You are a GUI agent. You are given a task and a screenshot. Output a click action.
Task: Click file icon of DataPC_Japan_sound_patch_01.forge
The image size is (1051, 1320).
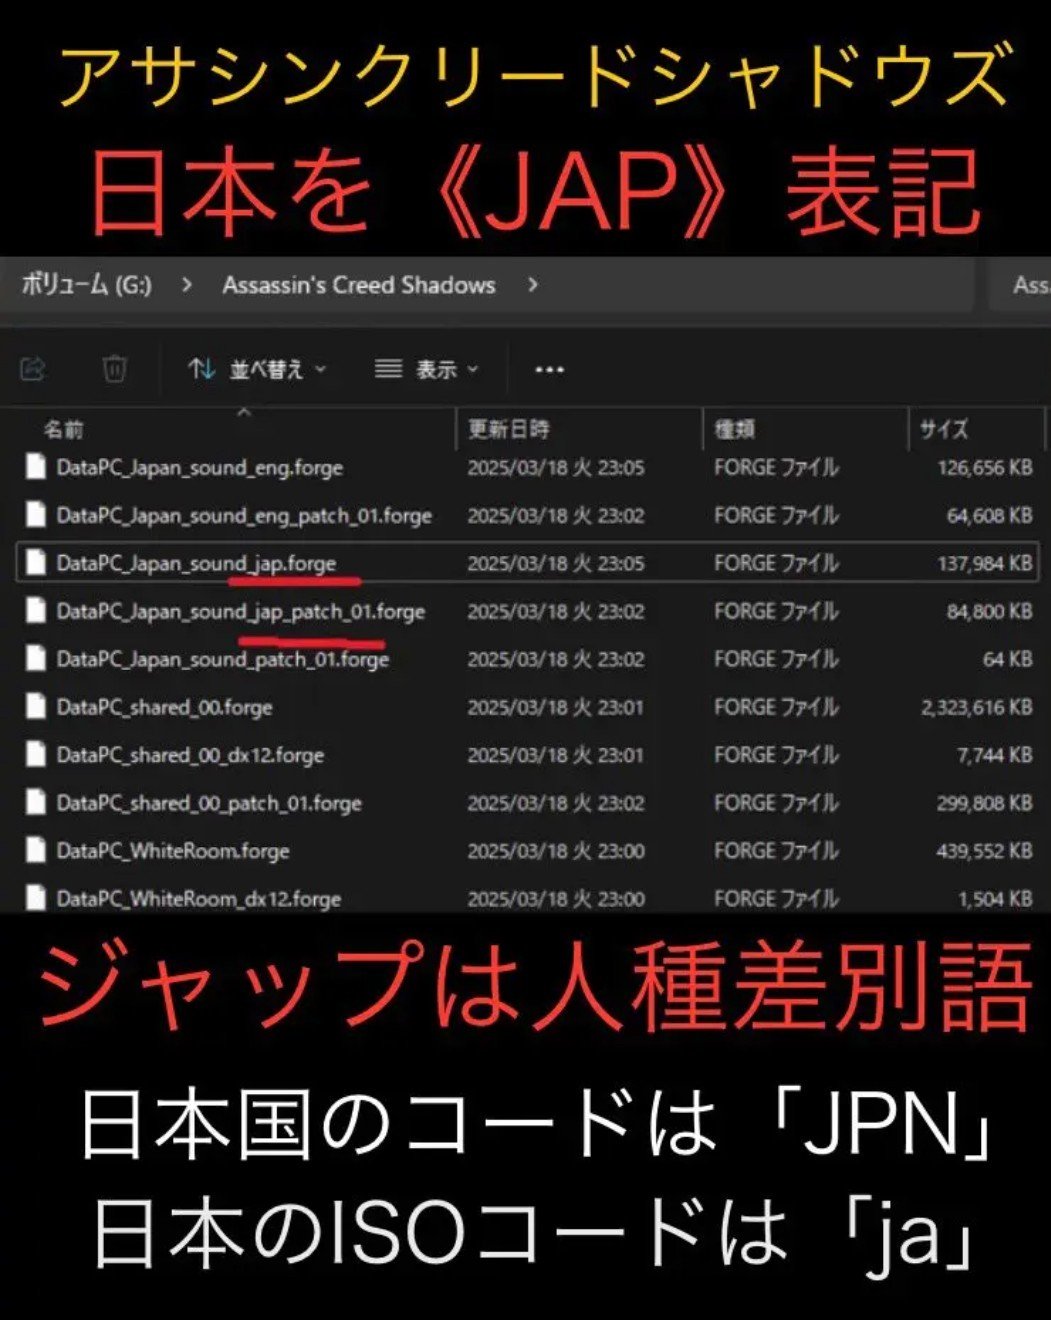36,659
